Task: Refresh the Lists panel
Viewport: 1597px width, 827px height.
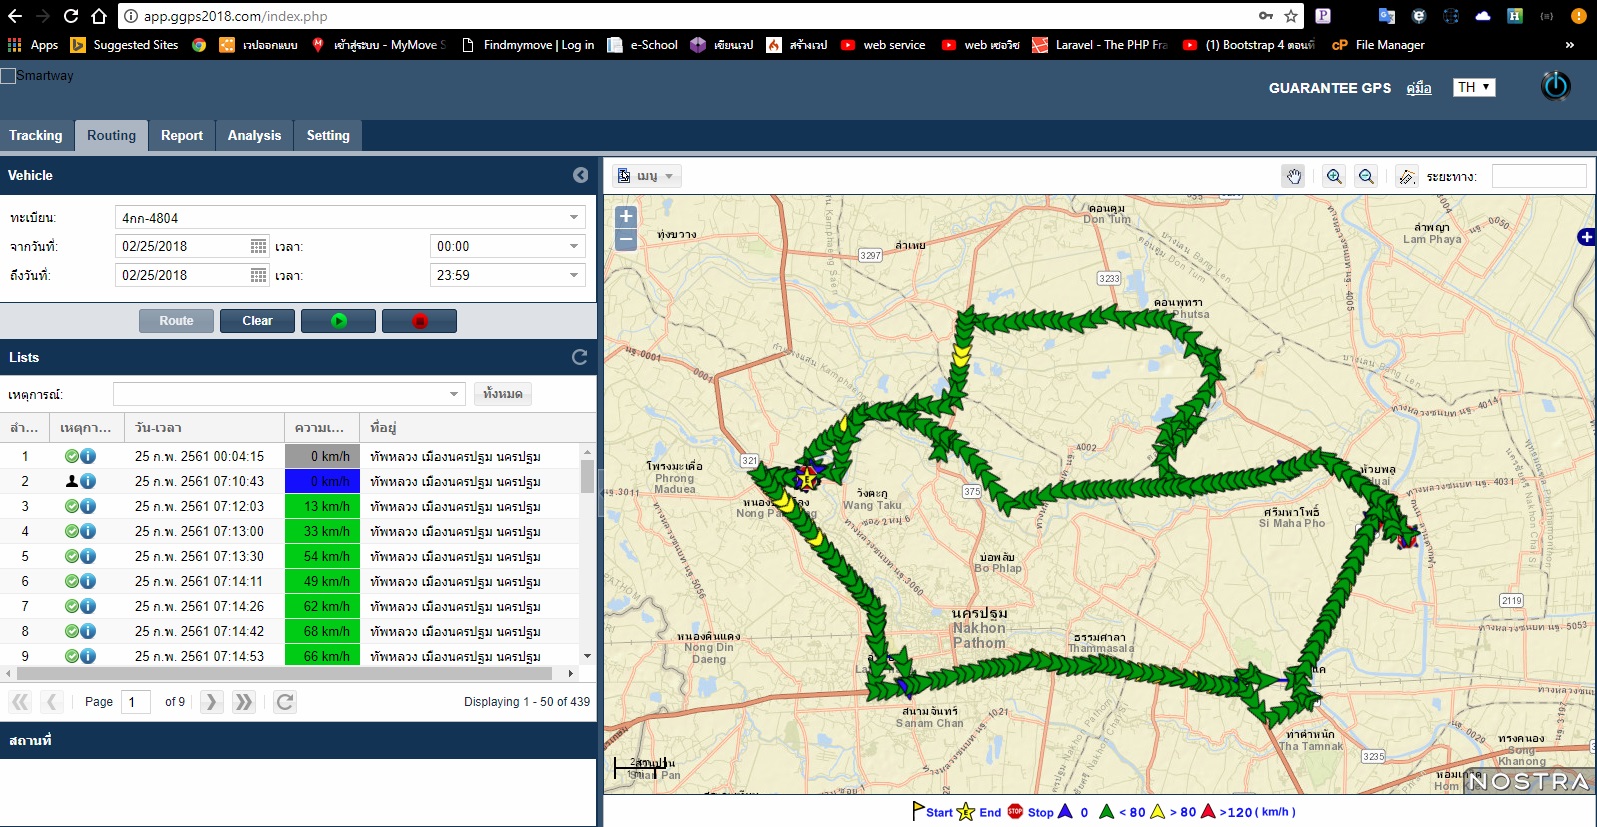Action: pos(579,357)
